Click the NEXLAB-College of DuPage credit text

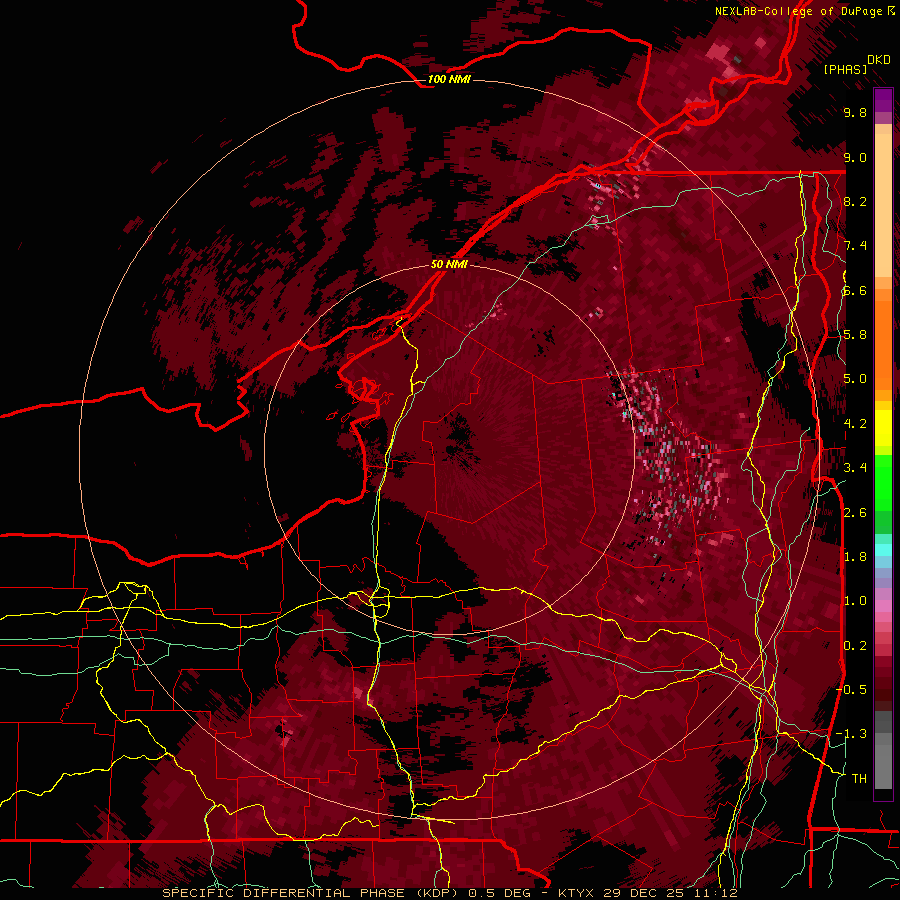tap(805, 11)
